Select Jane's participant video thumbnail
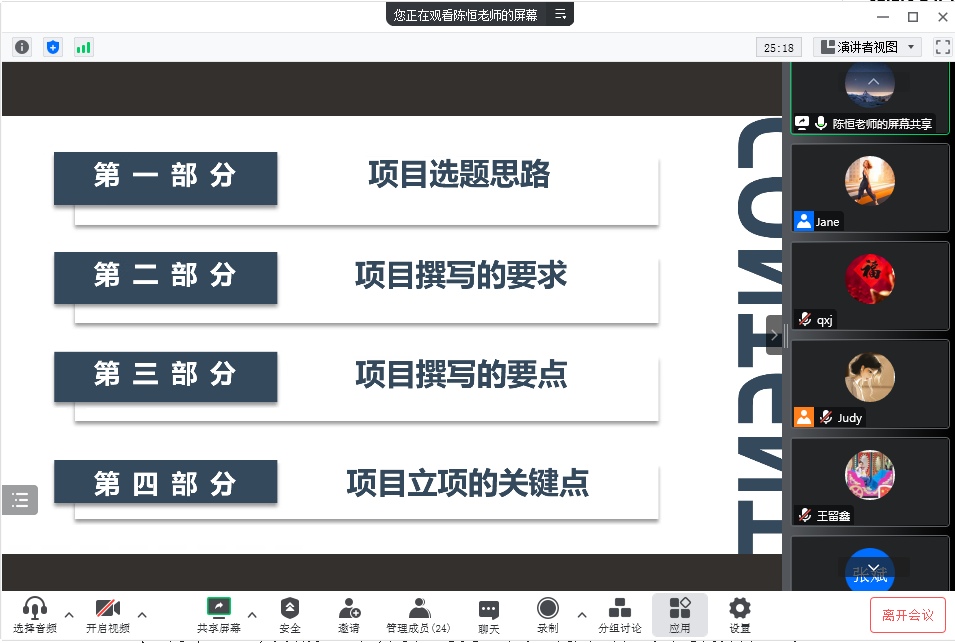The height and width of the screenshot is (643, 955). point(870,189)
